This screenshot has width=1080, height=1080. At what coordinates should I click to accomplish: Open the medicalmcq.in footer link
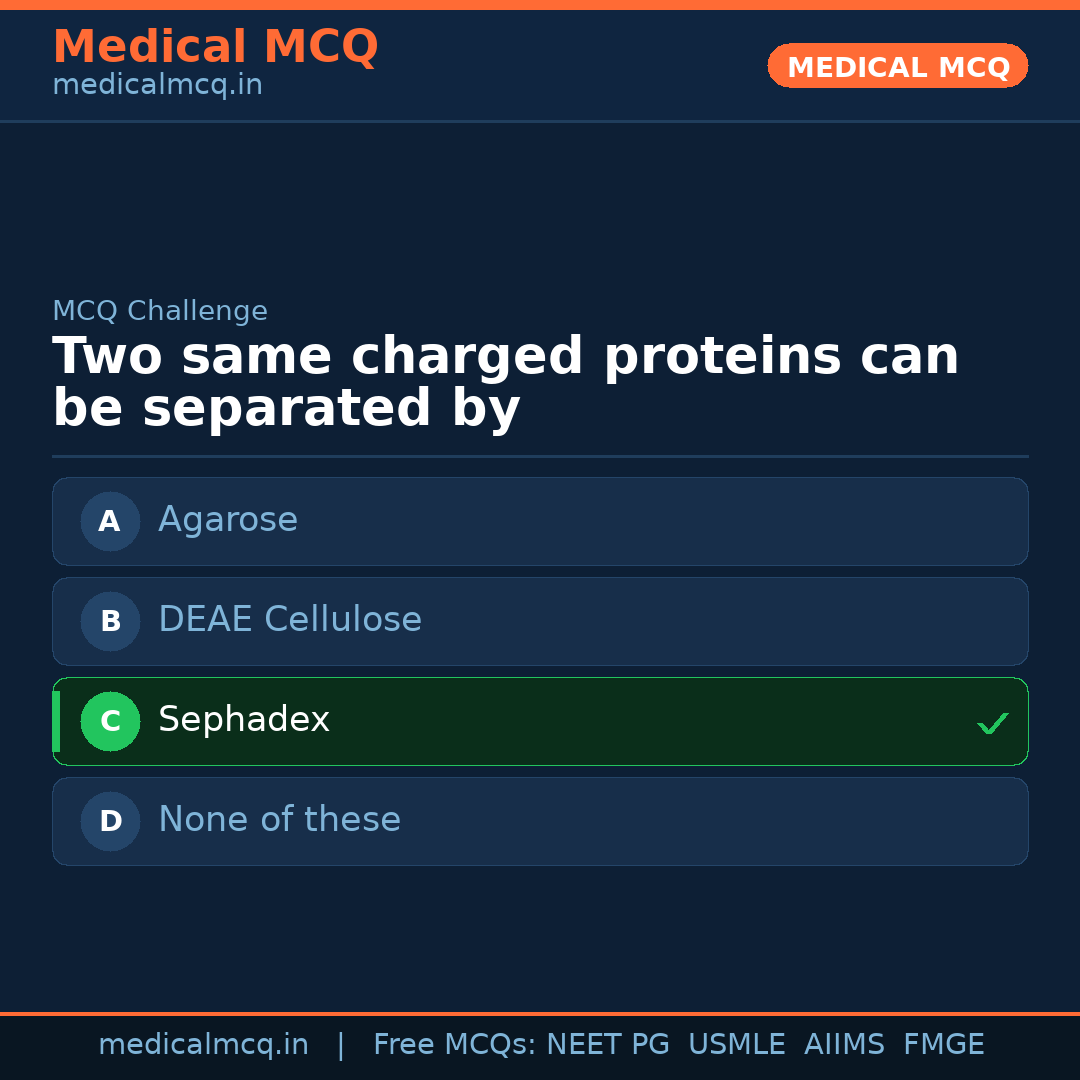click(203, 1045)
